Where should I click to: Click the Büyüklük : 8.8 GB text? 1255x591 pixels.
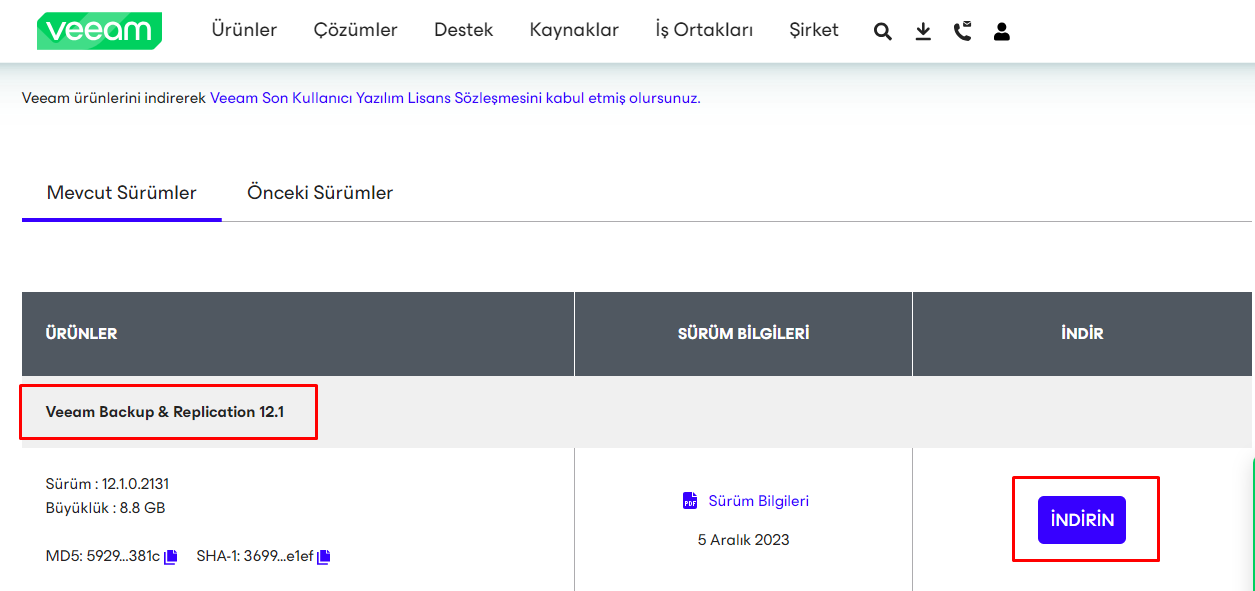click(106, 508)
